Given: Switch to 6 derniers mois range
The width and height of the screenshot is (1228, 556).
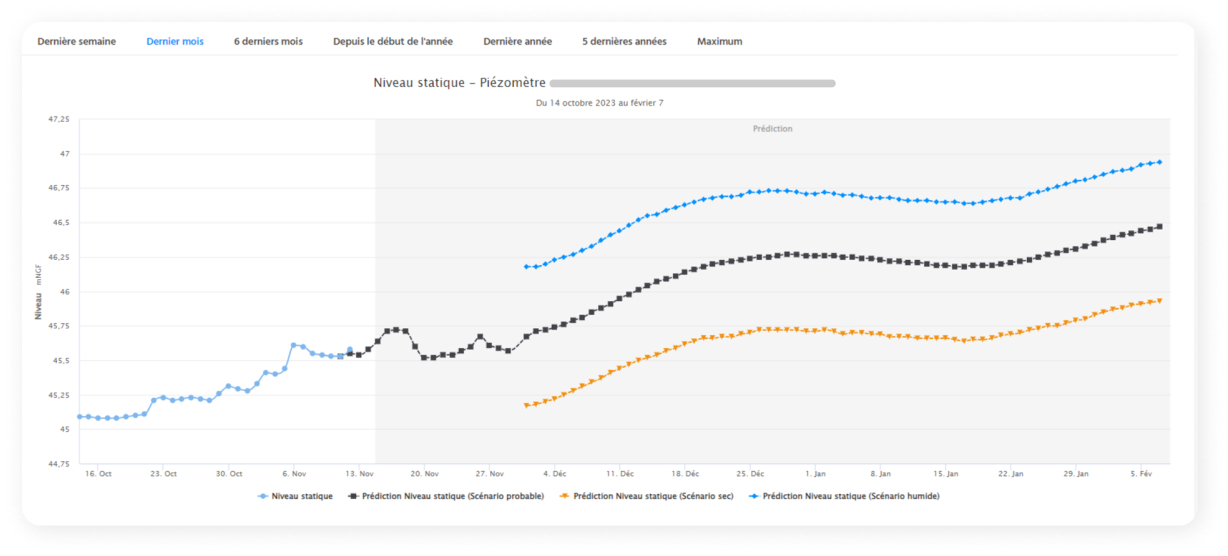Looking at the screenshot, I should [x=268, y=41].
